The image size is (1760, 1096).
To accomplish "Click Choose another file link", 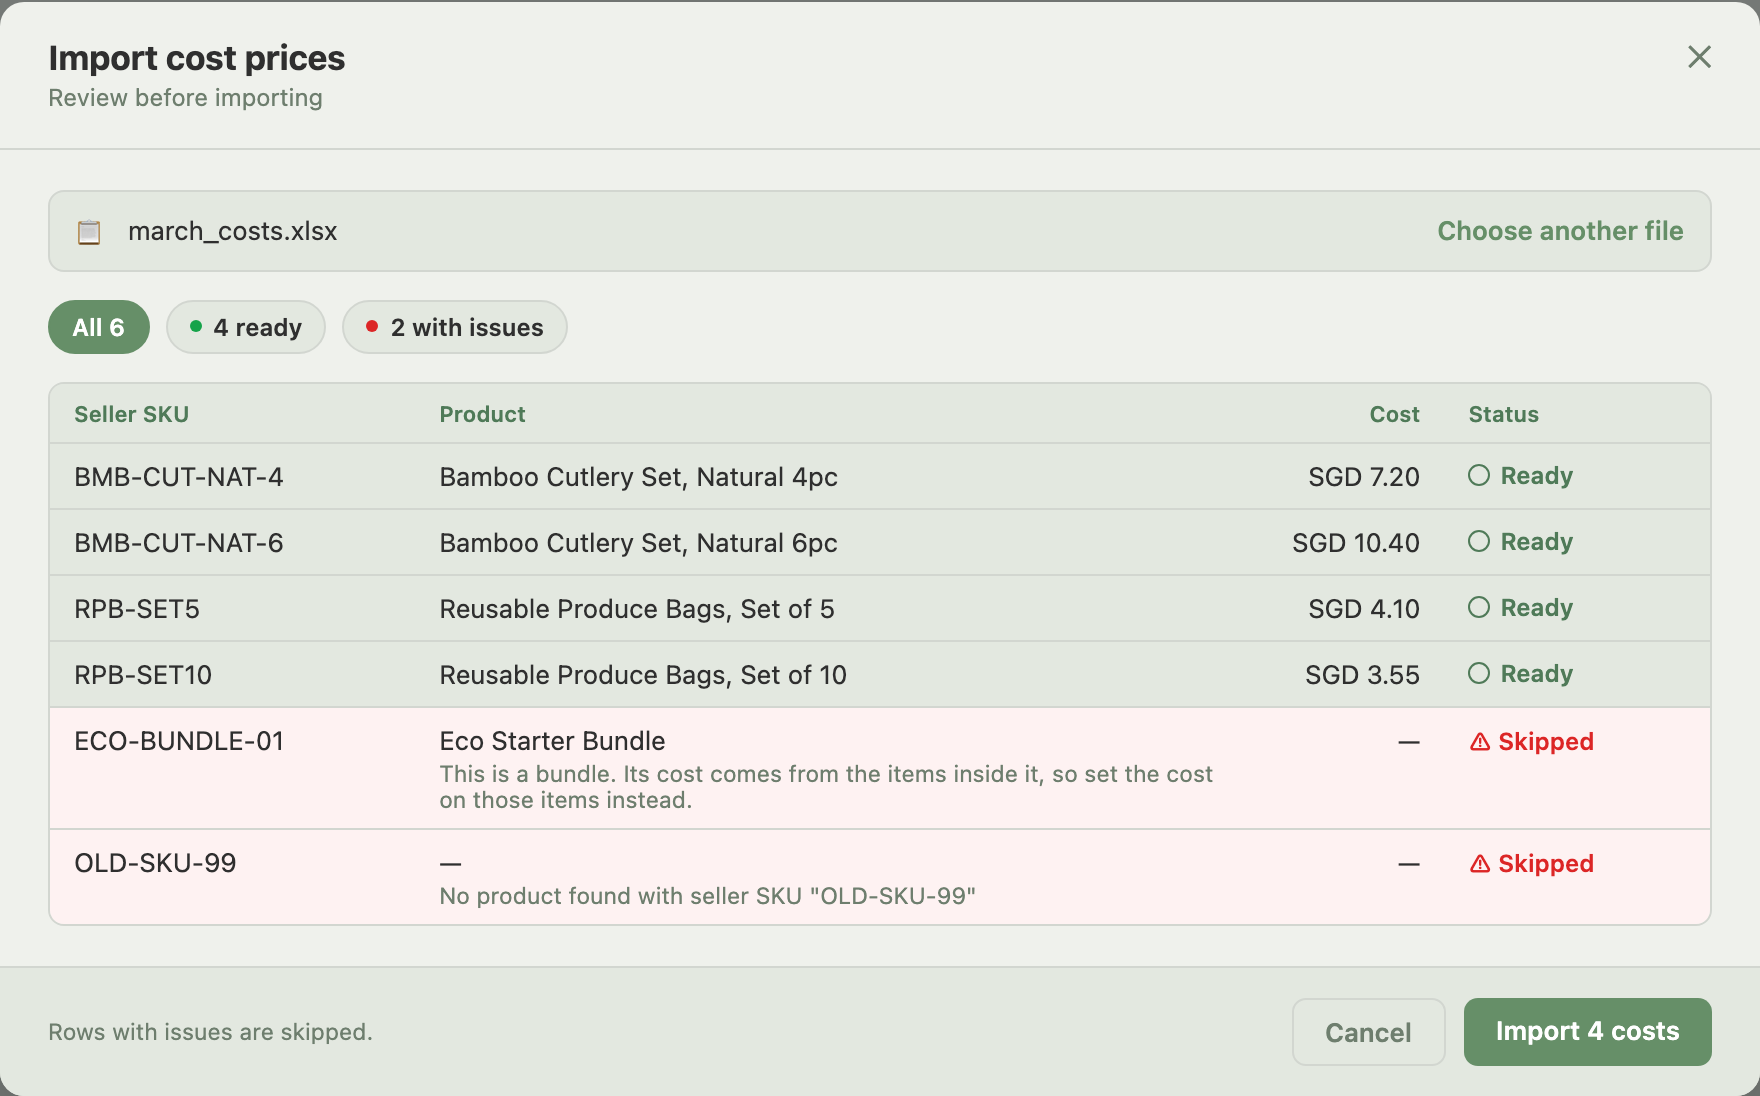I will (1560, 231).
